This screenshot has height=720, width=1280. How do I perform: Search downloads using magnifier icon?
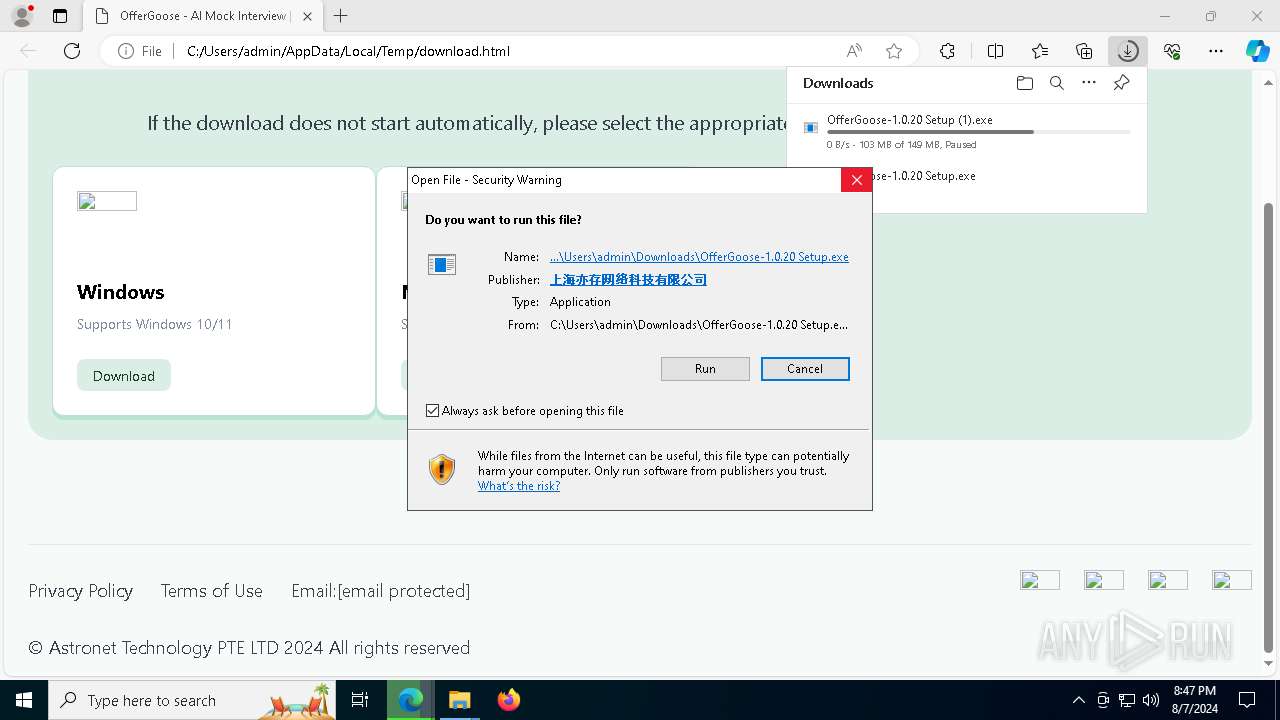click(1056, 83)
